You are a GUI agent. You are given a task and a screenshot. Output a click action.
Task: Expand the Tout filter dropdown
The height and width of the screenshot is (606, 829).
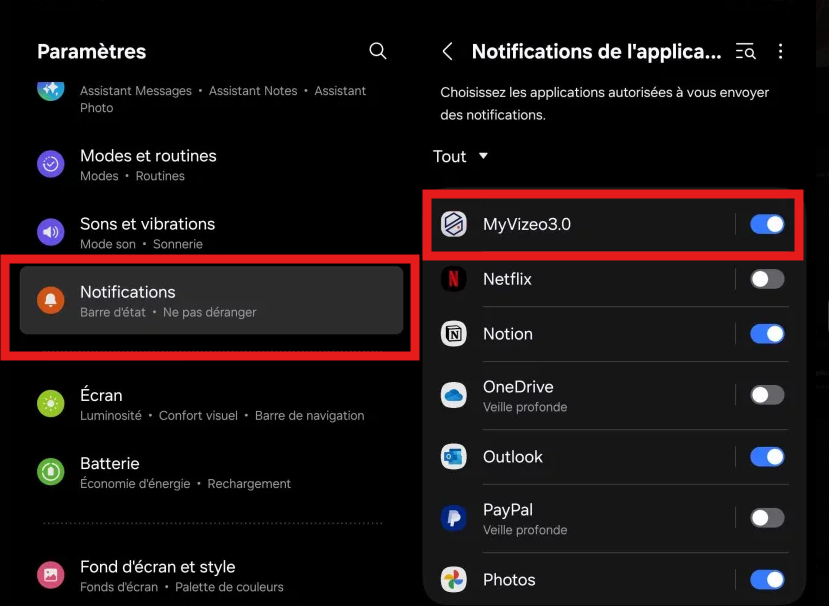tap(460, 156)
